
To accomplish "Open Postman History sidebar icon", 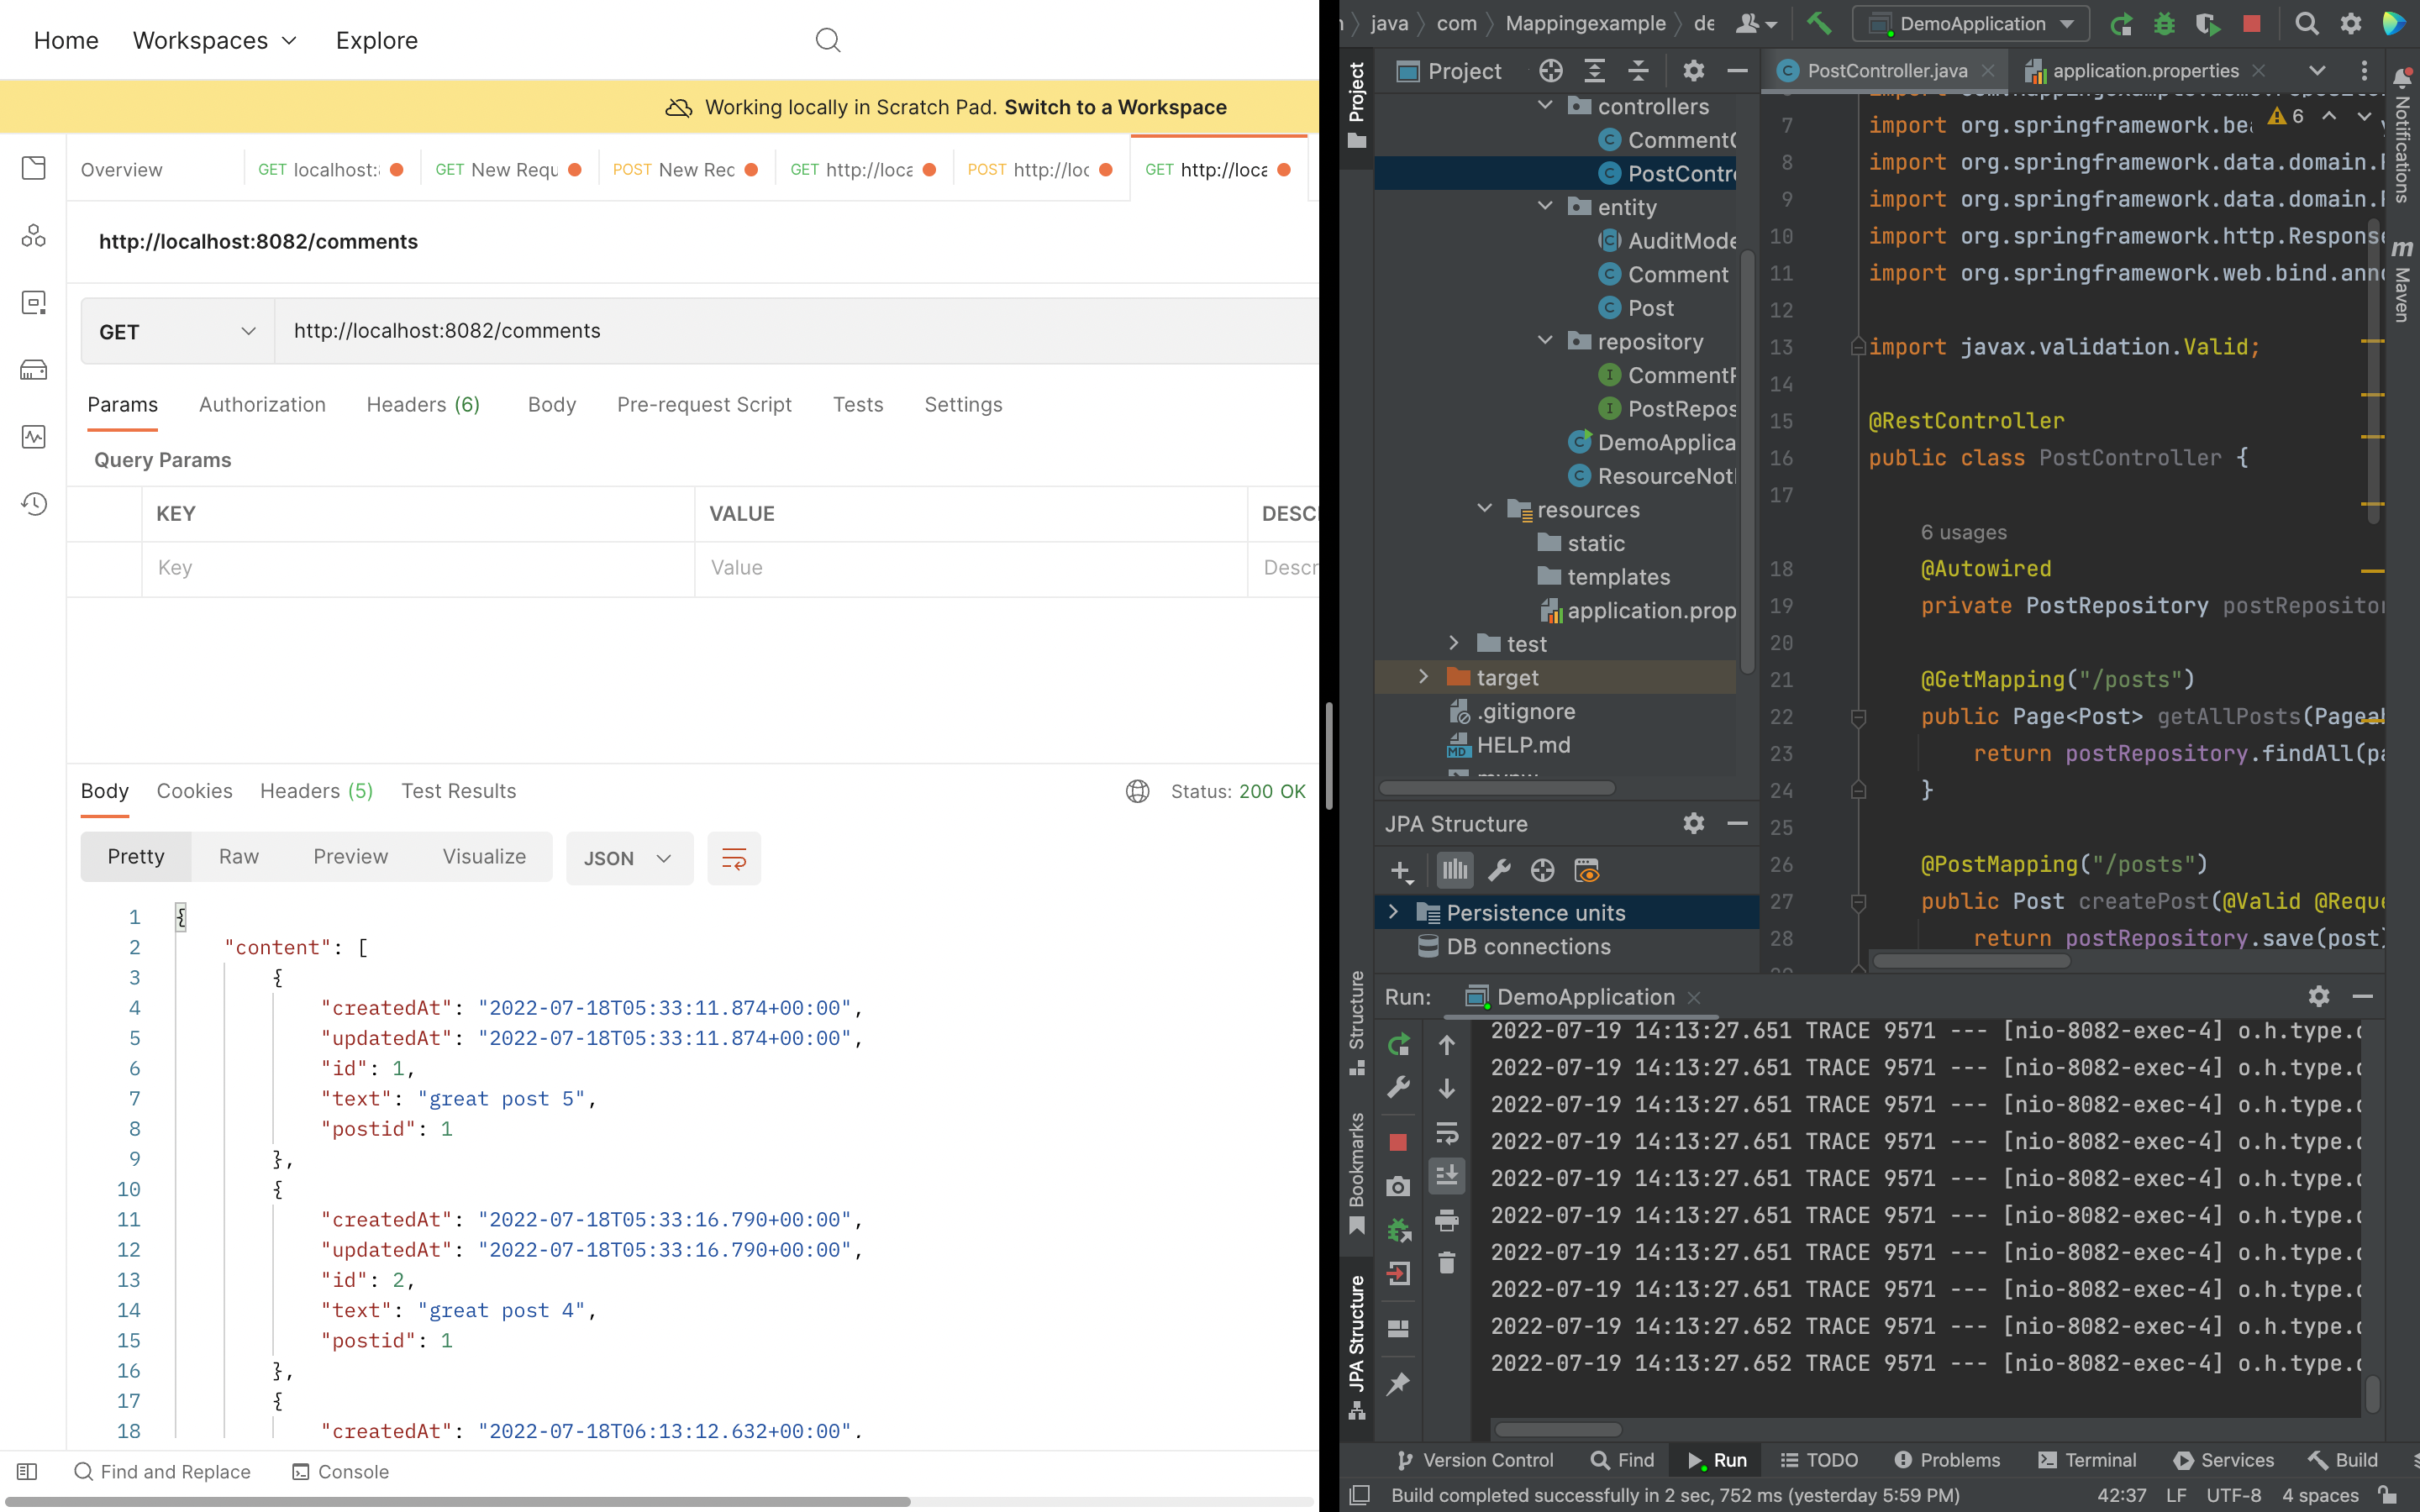I will [34, 504].
